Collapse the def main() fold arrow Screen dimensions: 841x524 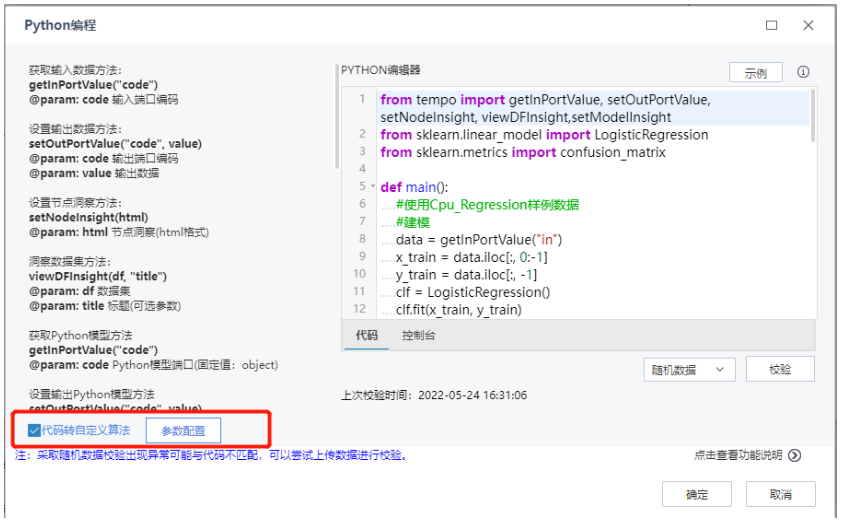pos(372,186)
